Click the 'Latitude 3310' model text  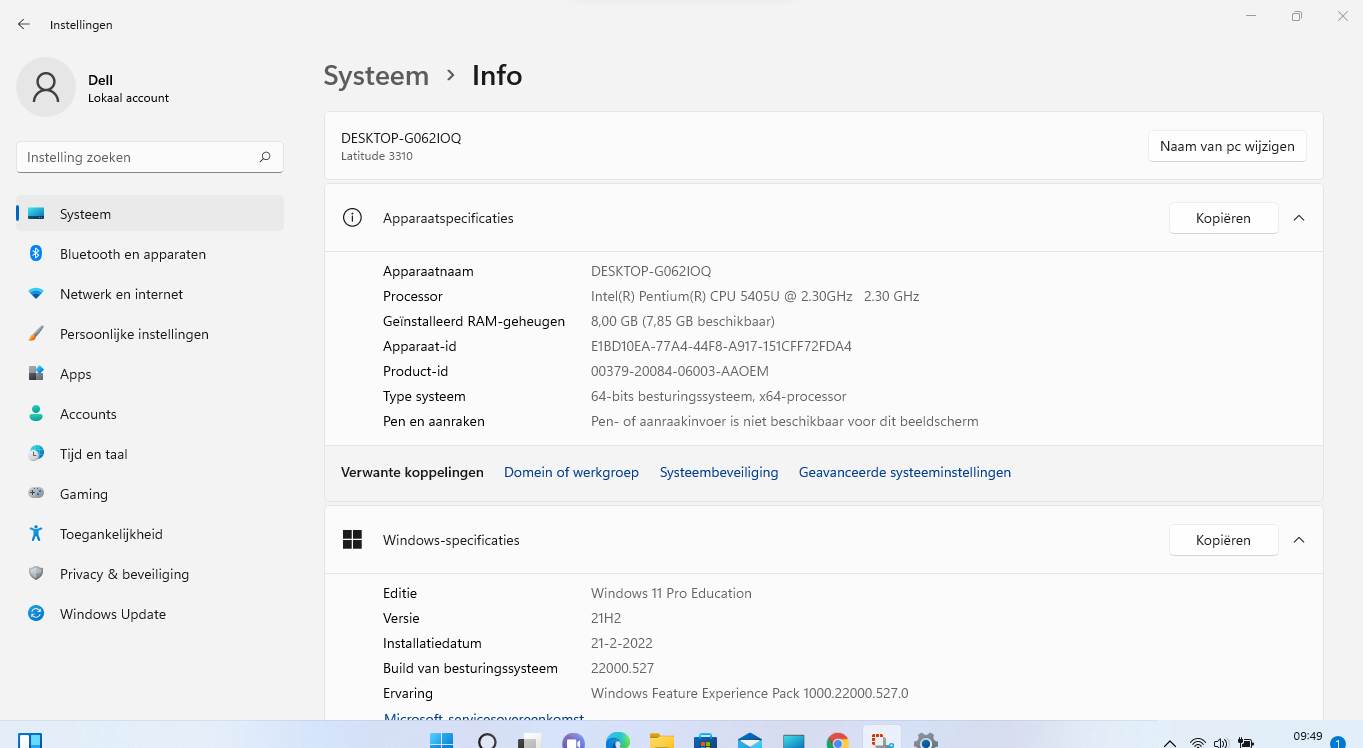click(377, 156)
